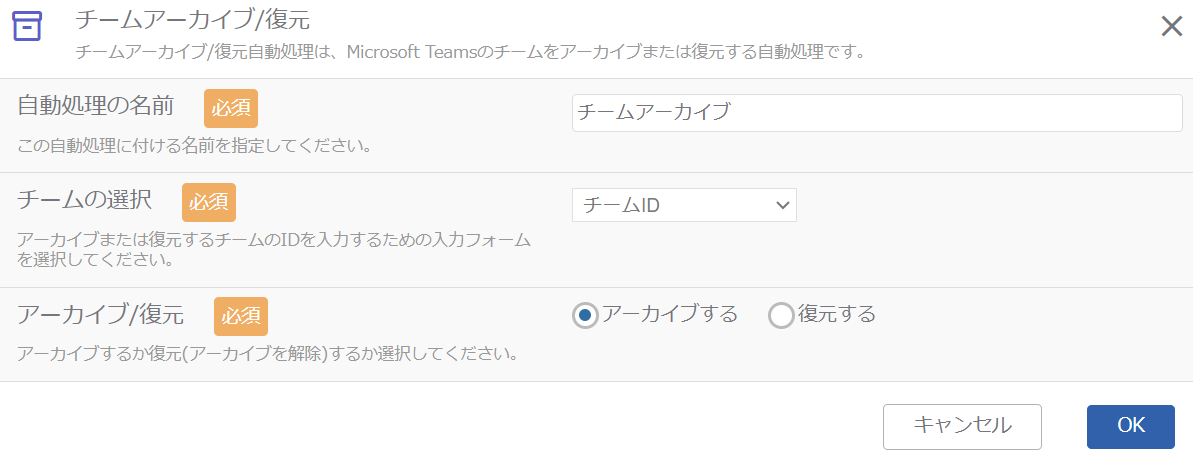Choose the 復元する radio button circle

[x=781, y=314]
